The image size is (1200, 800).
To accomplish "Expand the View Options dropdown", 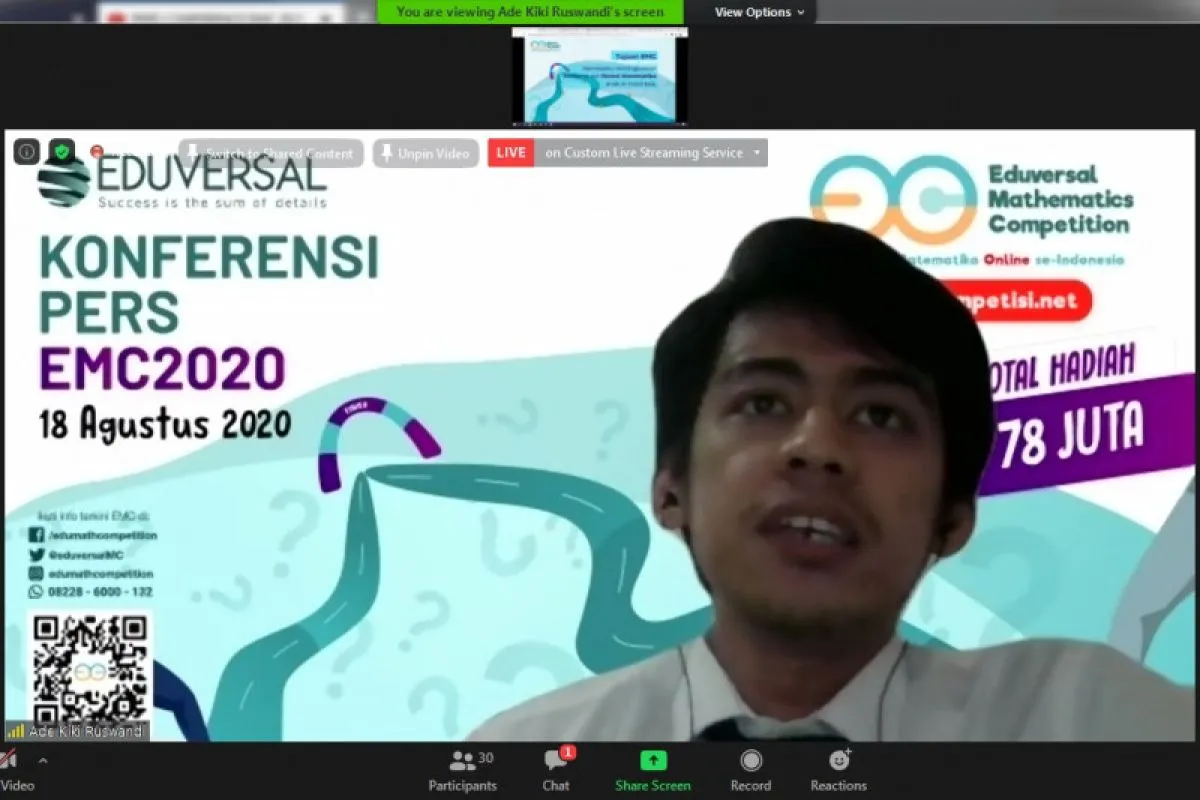I will coord(760,12).
